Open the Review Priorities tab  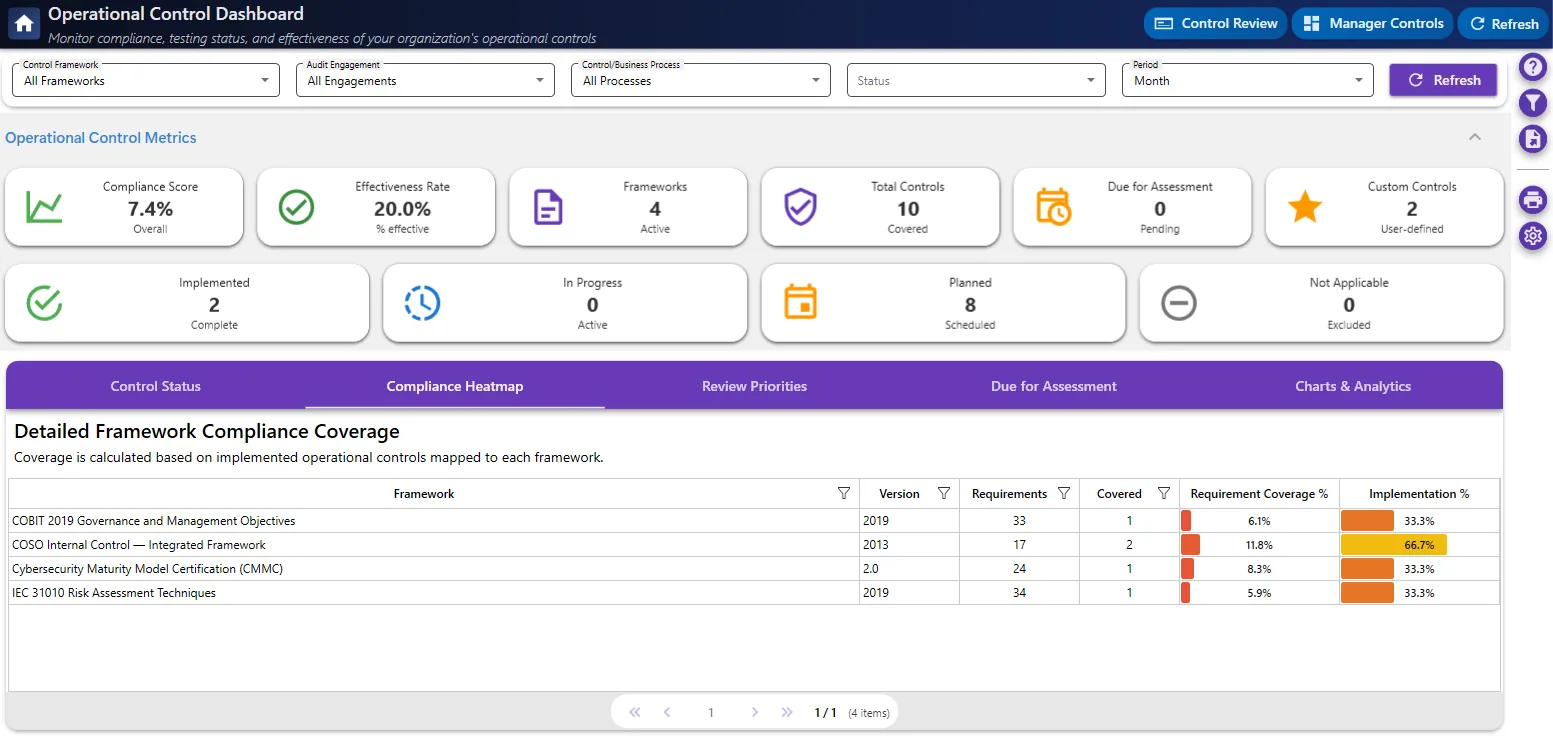click(754, 386)
